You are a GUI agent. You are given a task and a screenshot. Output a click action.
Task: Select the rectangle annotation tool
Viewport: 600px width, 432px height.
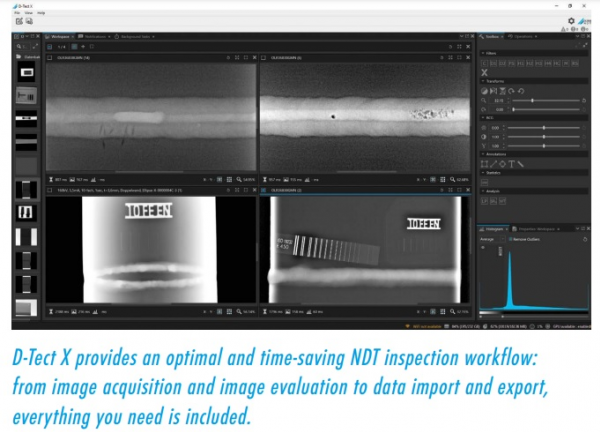click(x=484, y=164)
